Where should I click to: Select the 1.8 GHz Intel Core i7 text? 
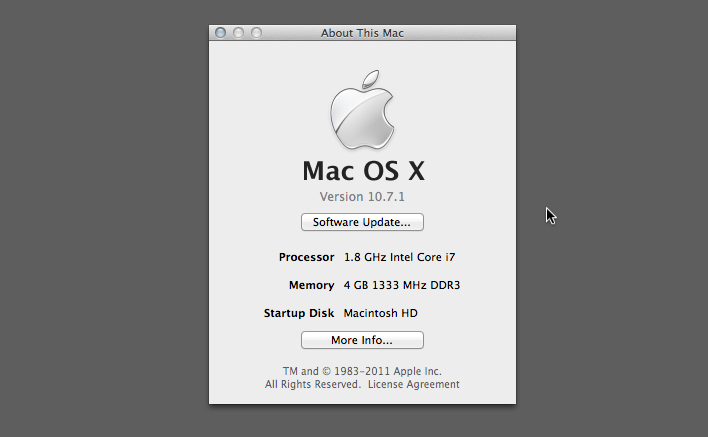pyautogui.click(x=400, y=257)
